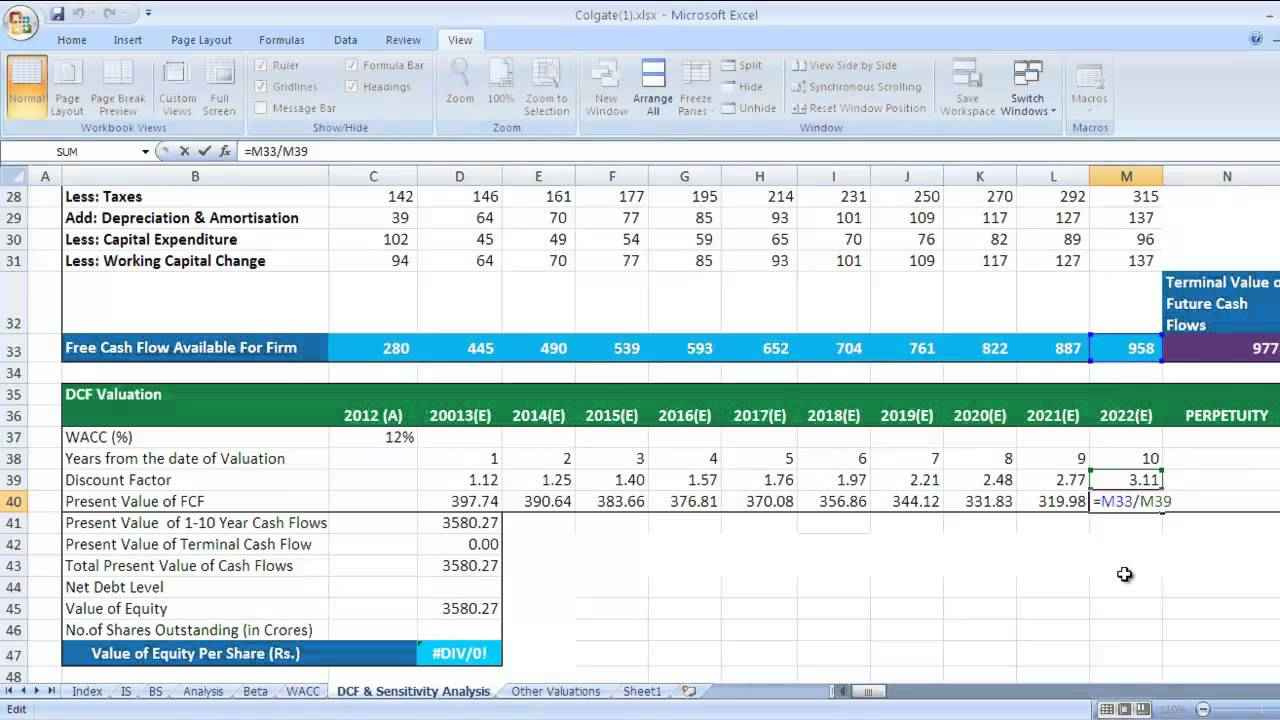Select the Sheet1 tab
The height and width of the screenshot is (720, 1280).
(642, 691)
